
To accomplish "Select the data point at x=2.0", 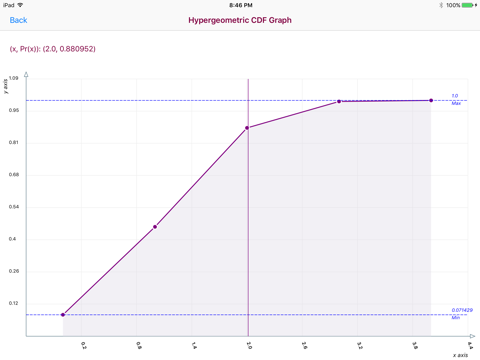I will point(247,128).
